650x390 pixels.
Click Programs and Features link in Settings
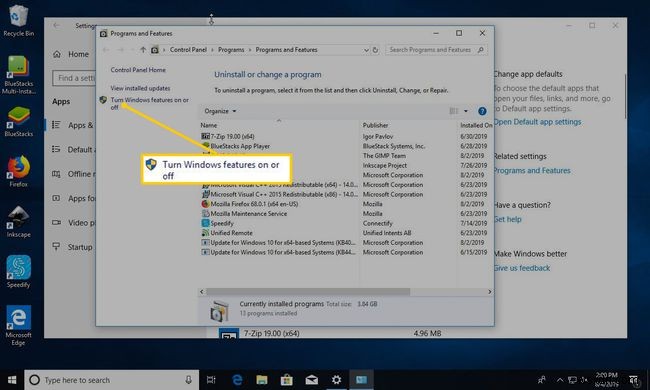(532, 170)
